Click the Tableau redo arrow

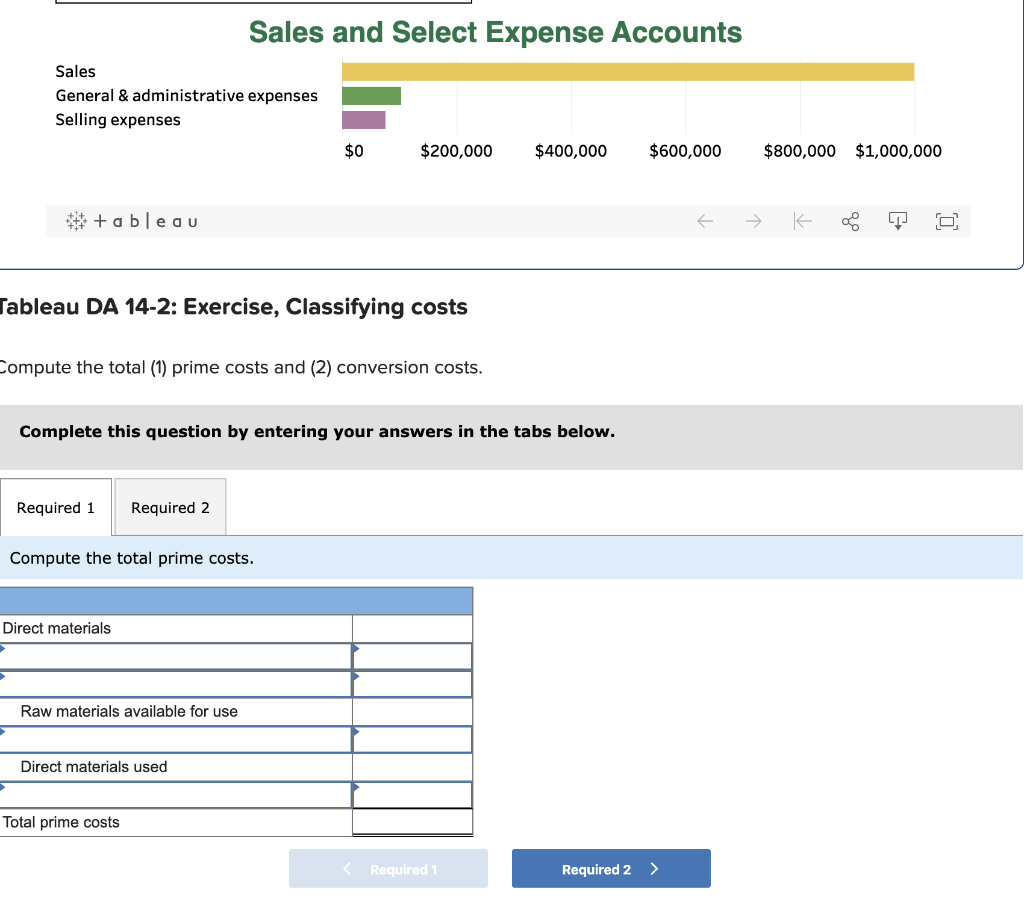pyautogui.click(x=754, y=221)
